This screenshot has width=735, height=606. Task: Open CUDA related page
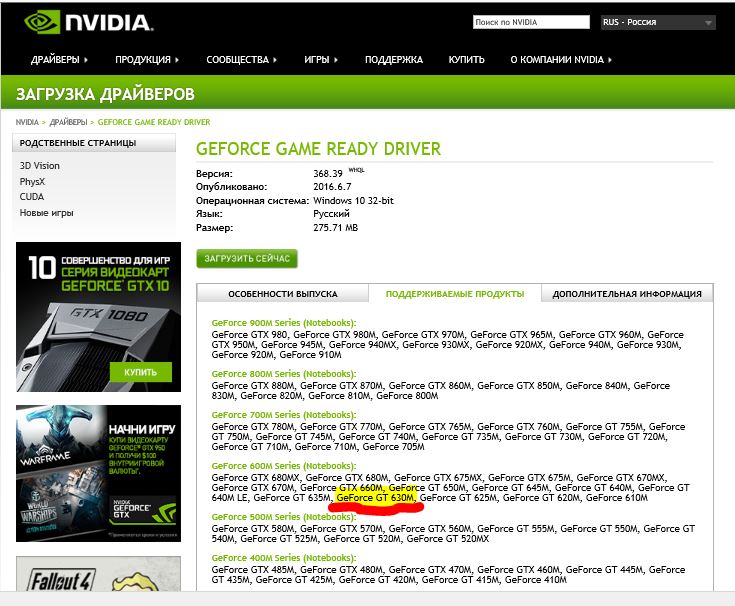click(x=31, y=197)
